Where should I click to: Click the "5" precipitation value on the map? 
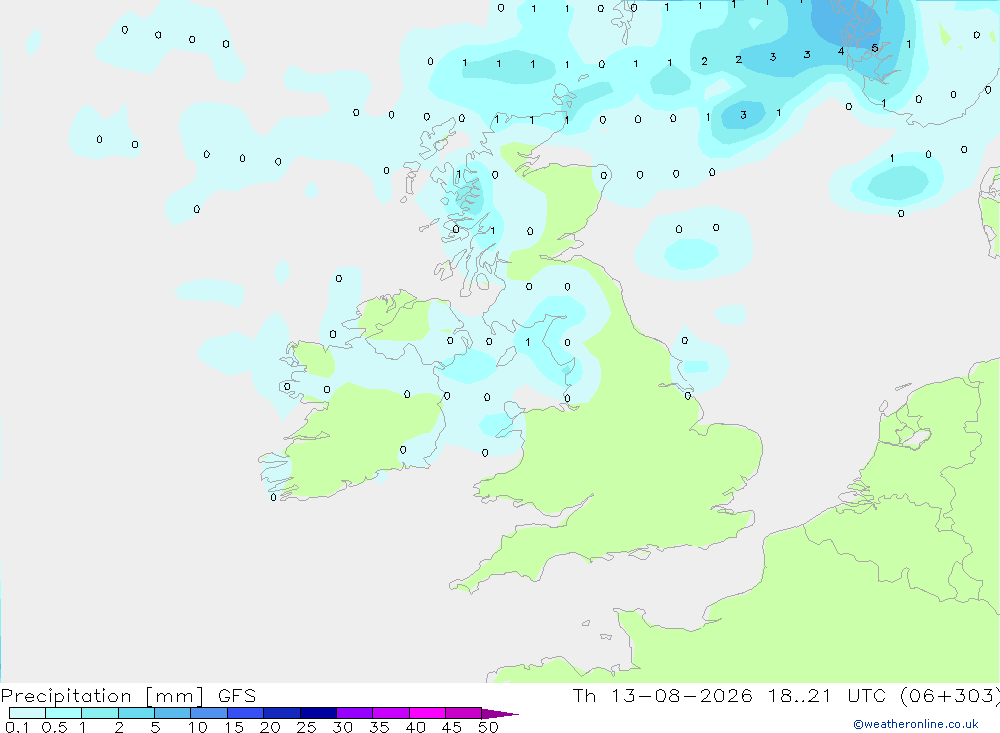pos(875,48)
